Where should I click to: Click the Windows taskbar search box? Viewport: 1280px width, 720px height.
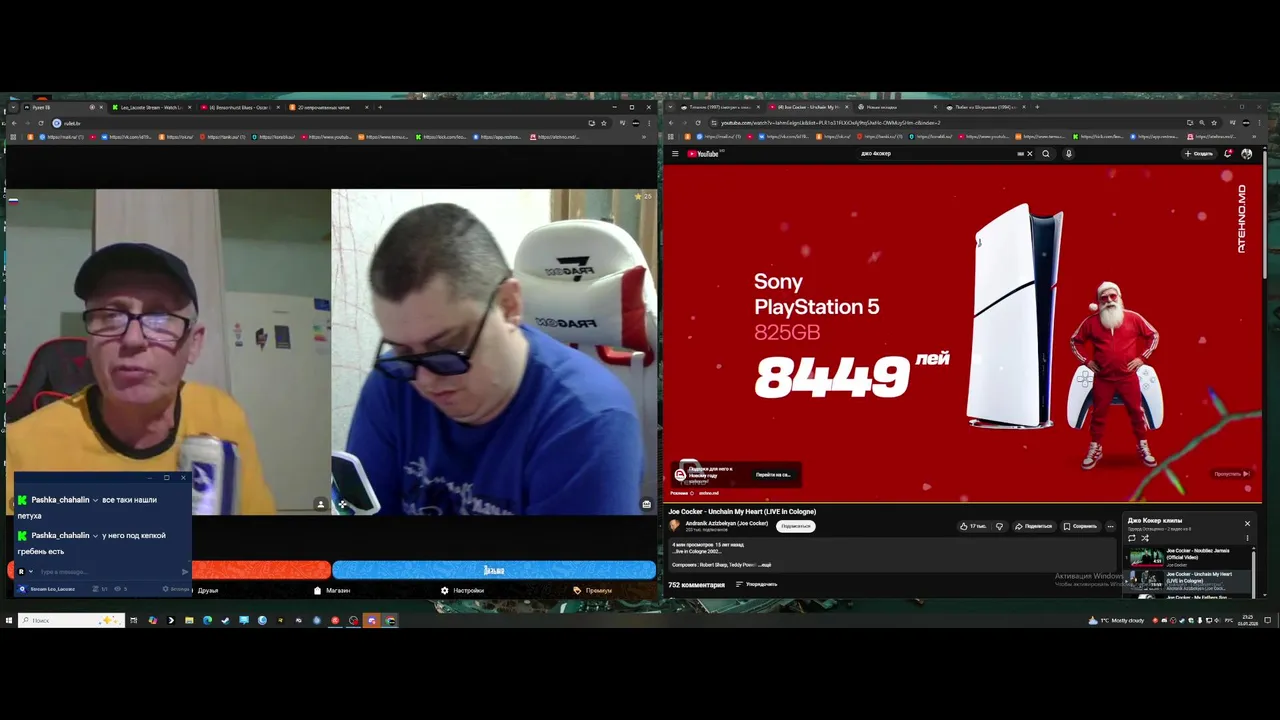tap(70, 620)
